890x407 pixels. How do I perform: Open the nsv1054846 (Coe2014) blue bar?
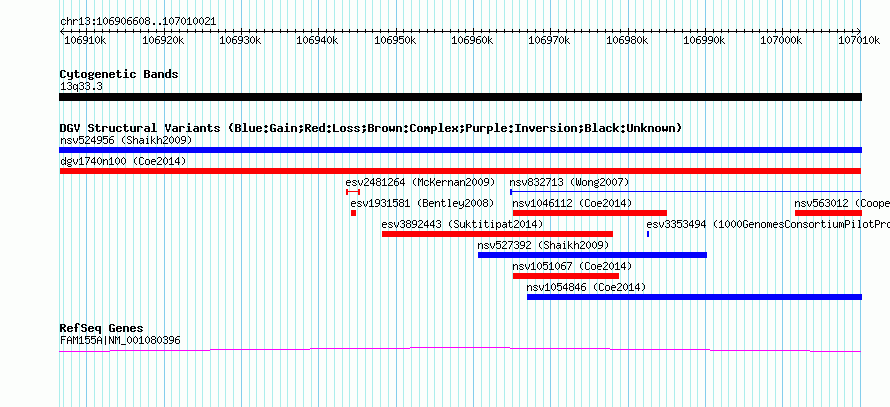click(694, 297)
